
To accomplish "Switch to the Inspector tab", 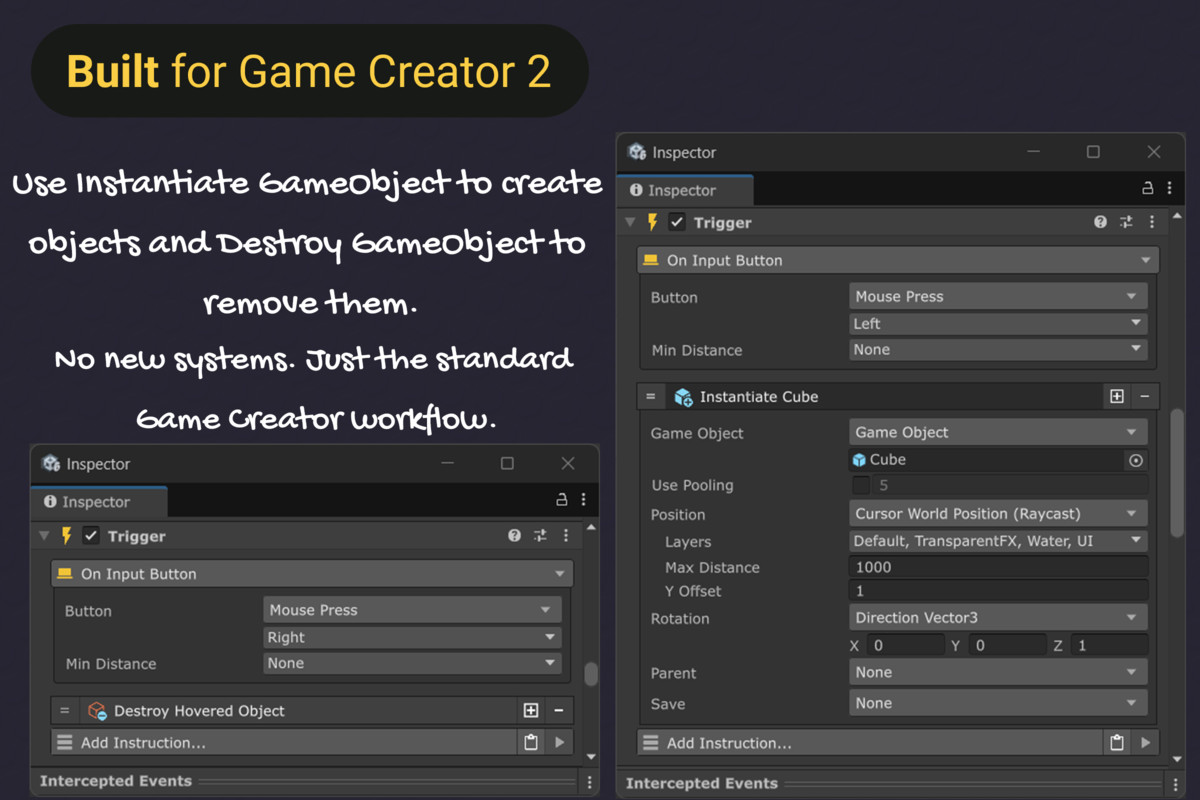I will point(684,190).
